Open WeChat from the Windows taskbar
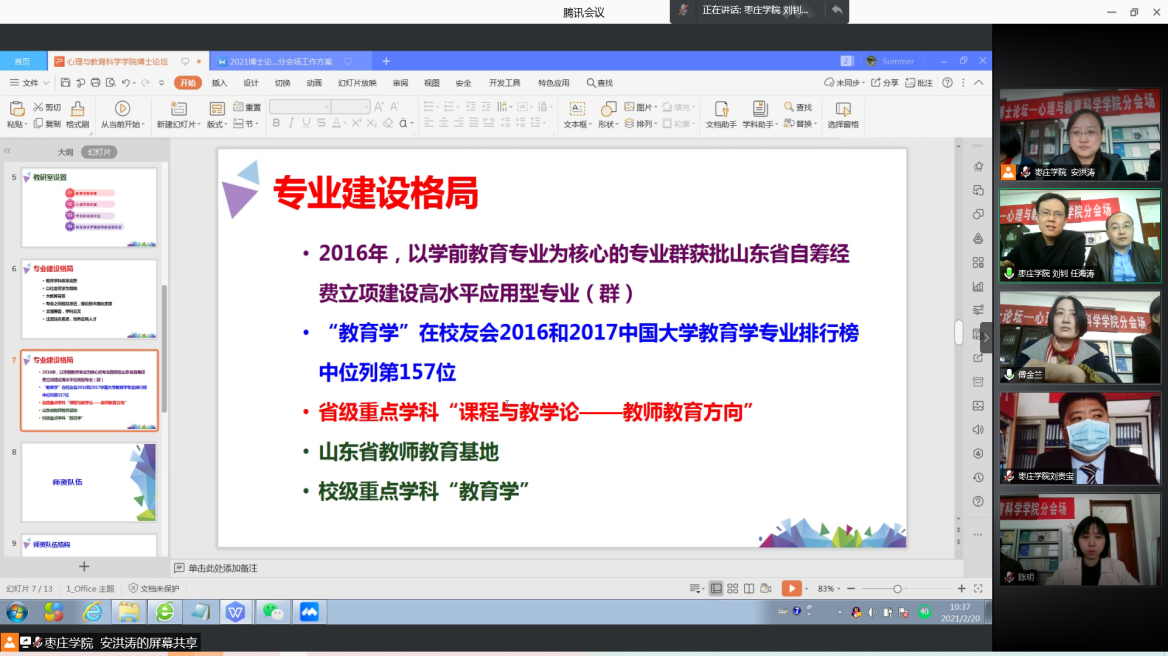Screen dimensions: 1168x656 pyautogui.click(x=273, y=611)
